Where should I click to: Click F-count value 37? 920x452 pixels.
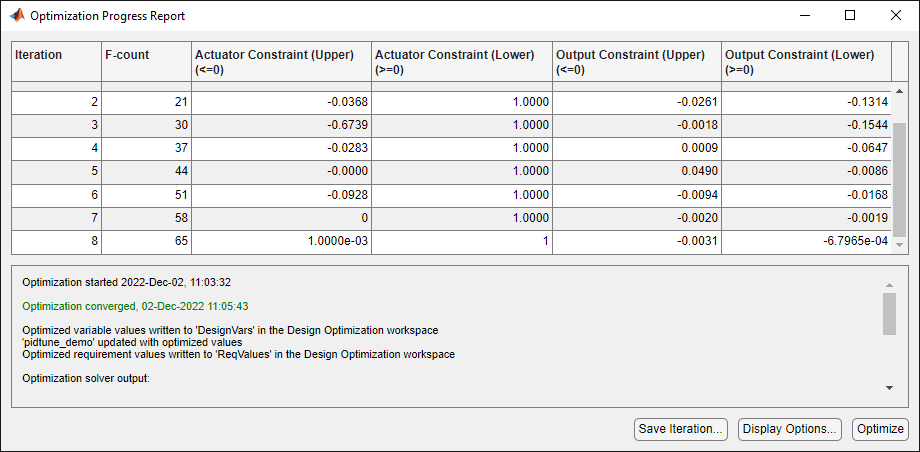(147, 149)
